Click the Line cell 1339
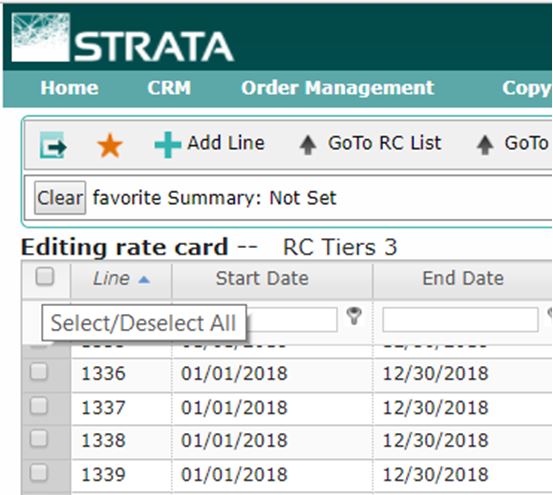 pyautogui.click(x=103, y=474)
